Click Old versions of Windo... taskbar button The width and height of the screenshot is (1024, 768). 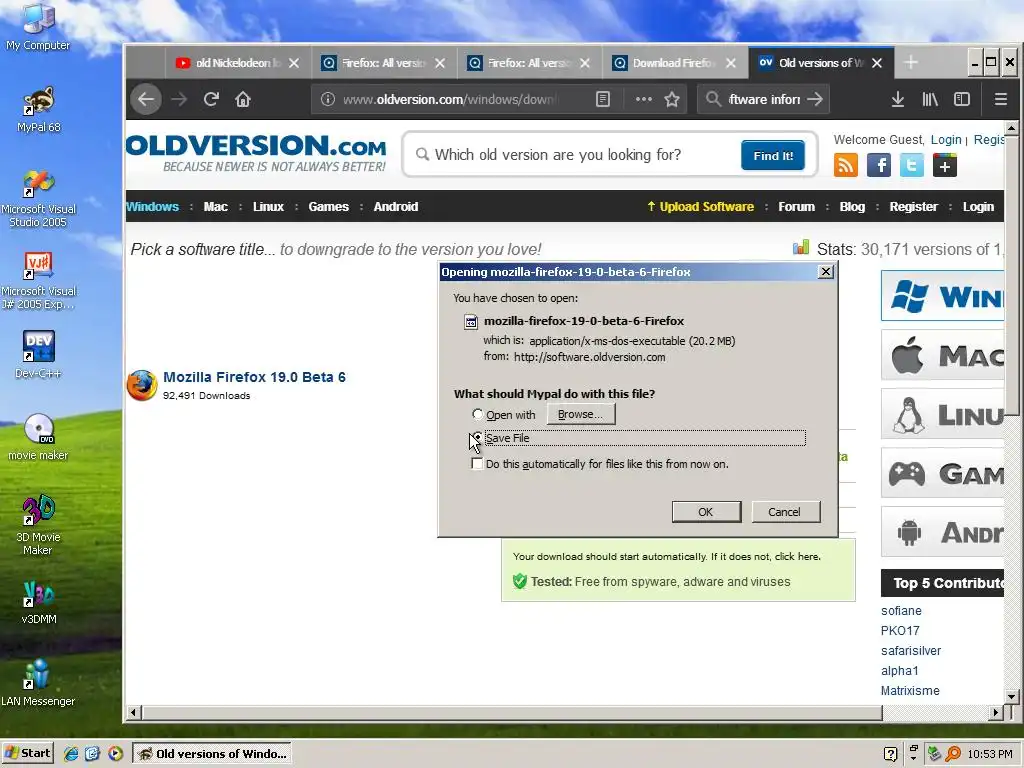[x=212, y=754]
